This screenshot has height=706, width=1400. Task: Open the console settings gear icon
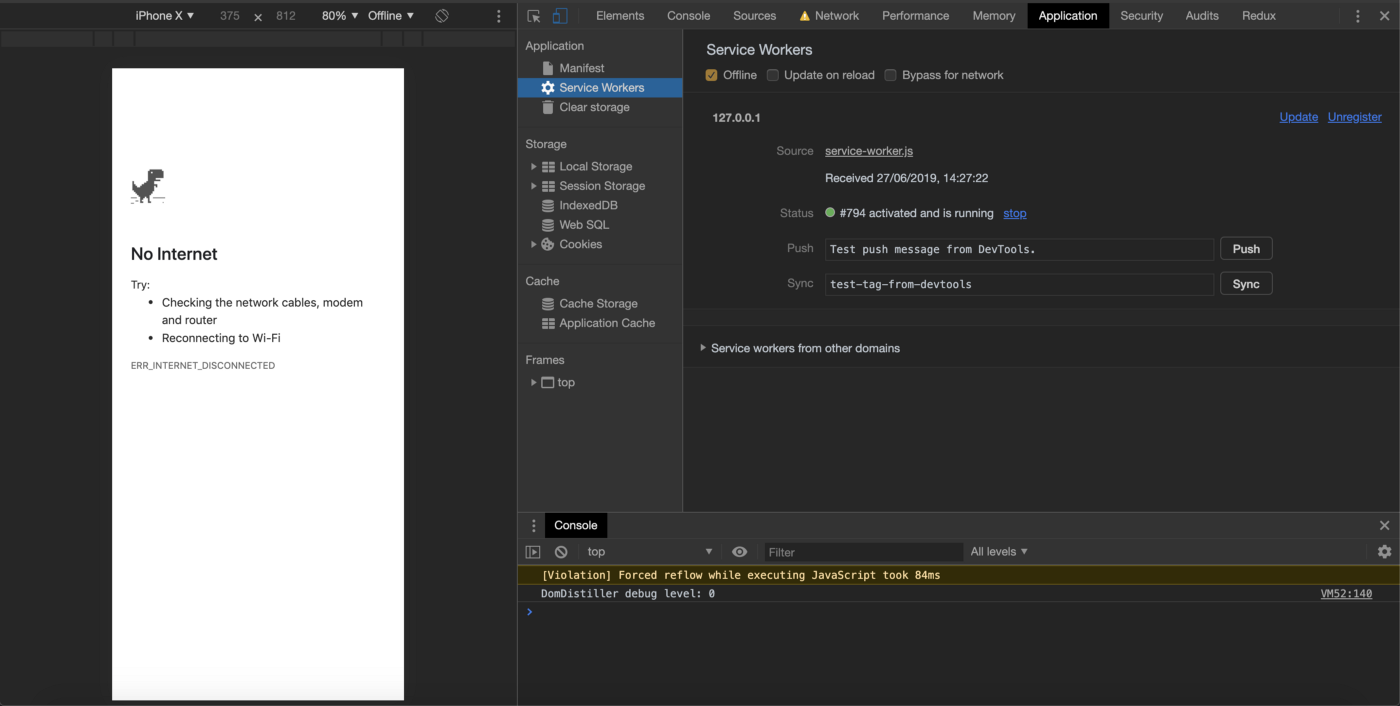[x=1384, y=552]
